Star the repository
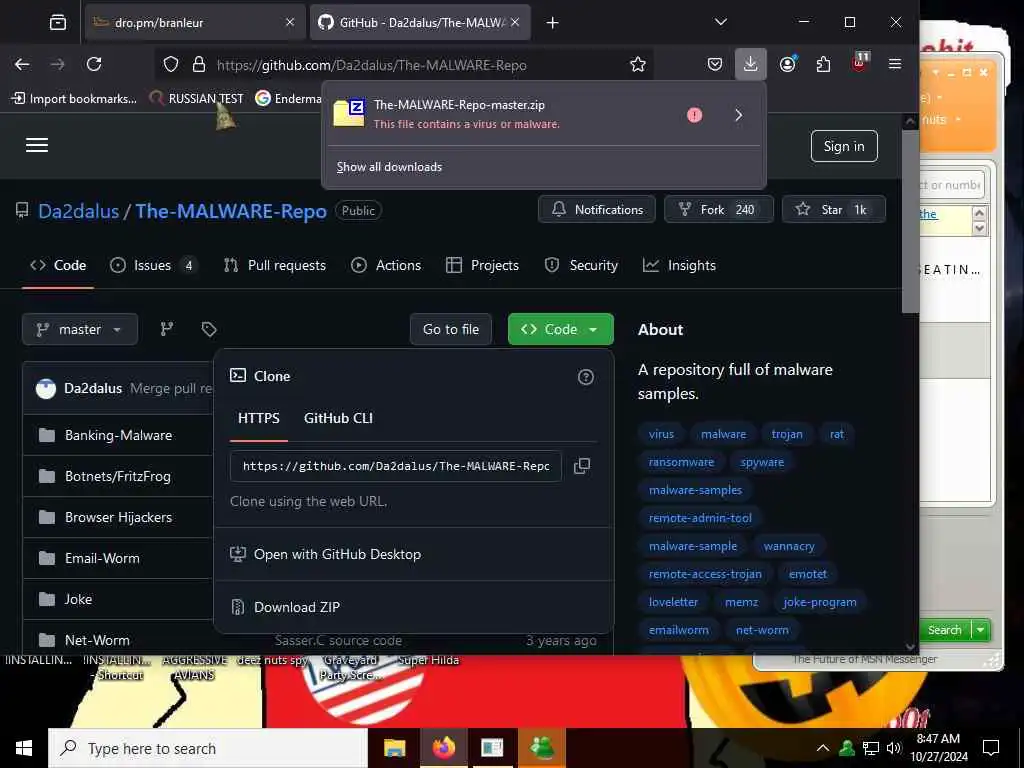 833,210
